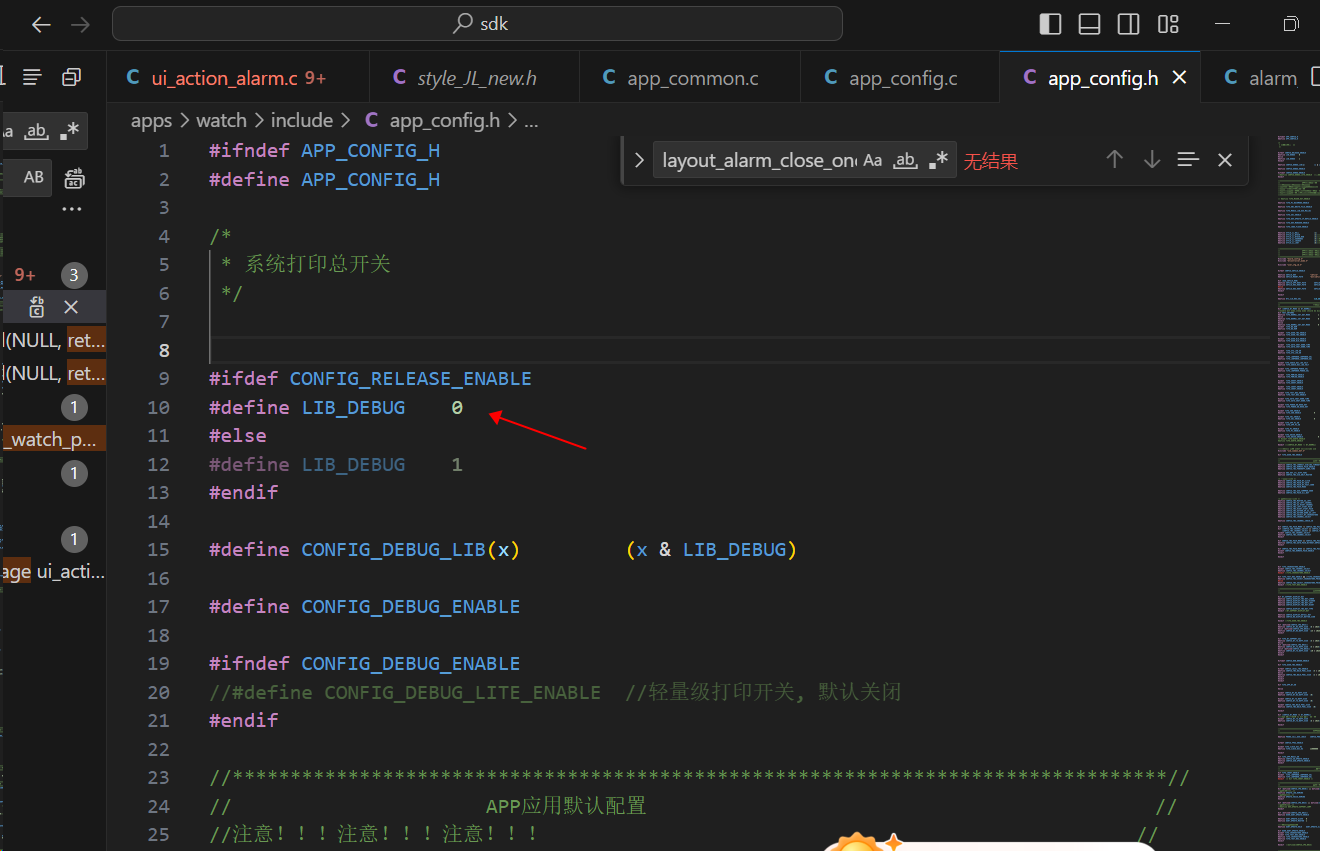This screenshot has height=851, width=1320.
Task: Select the include breadcrumb segment
Action: (302, 120)
